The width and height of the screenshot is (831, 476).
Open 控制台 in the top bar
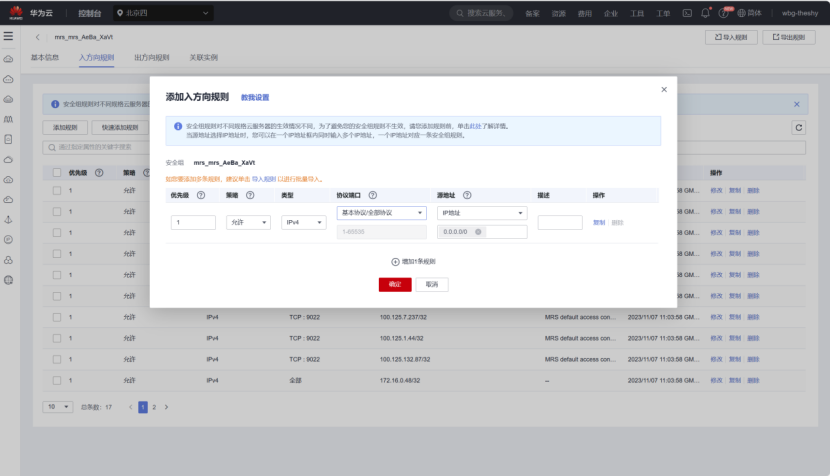click(90, 13)
